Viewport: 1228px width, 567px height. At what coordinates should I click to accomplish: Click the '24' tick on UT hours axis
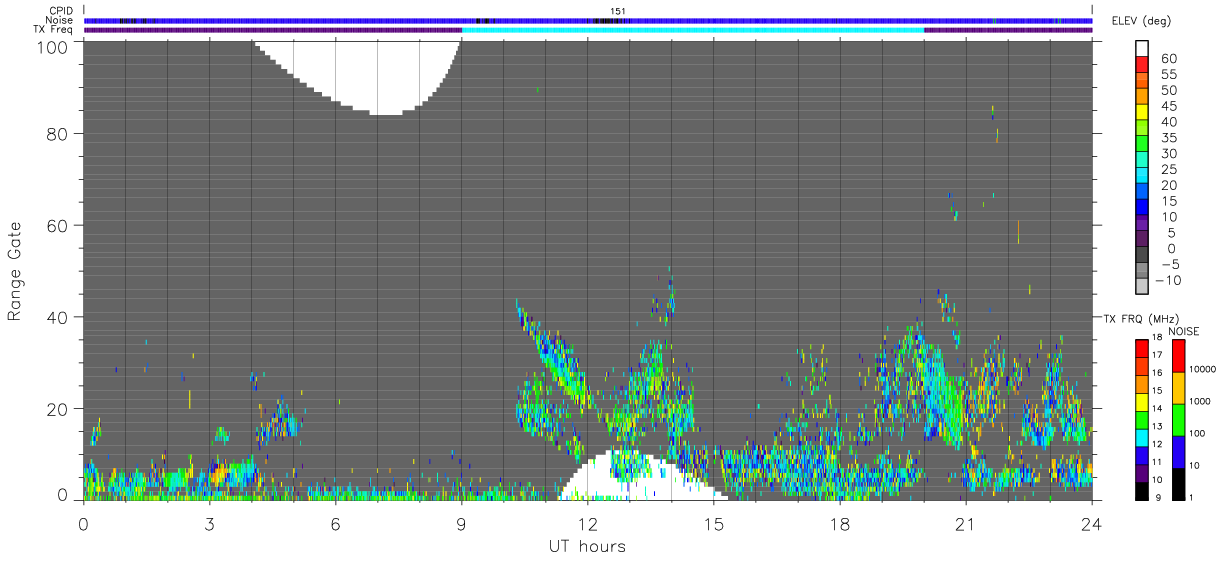coord(1092,522)
